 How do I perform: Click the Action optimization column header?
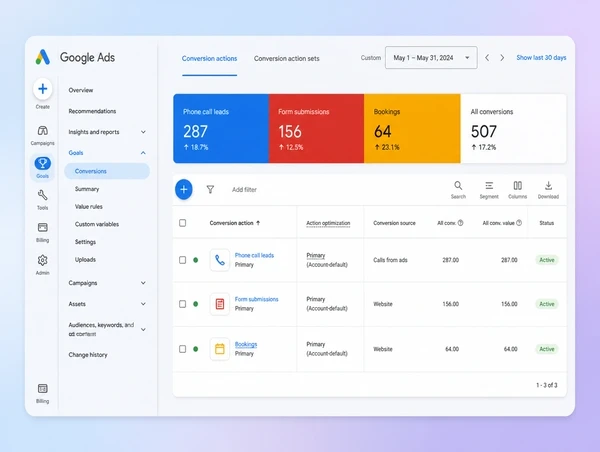pyautogui.click(x=328, y=223)
